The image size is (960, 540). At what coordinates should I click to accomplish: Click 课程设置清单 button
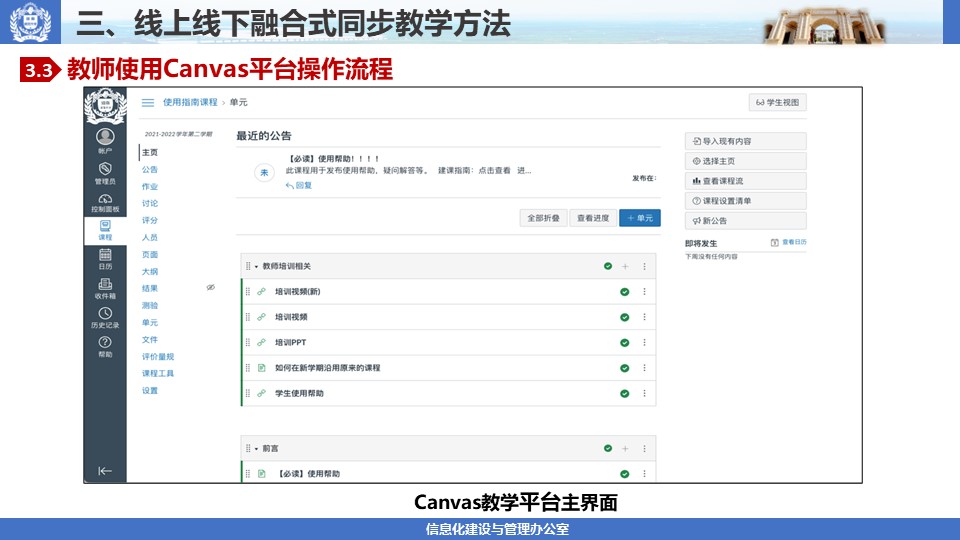[x=745, y=201]
